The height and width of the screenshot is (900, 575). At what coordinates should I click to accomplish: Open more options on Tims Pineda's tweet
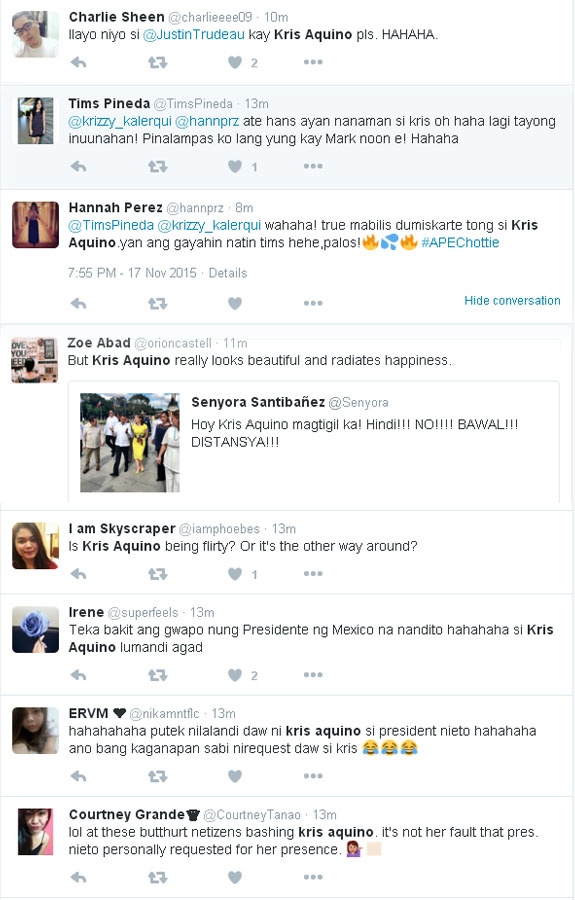pos(313,166)
